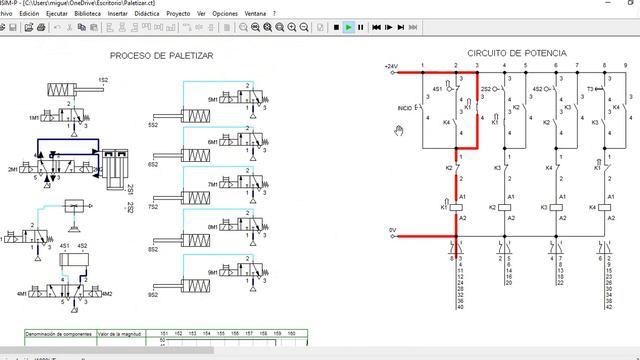Start simulation with the green play button
640x360 pixels.
(349, 27)
